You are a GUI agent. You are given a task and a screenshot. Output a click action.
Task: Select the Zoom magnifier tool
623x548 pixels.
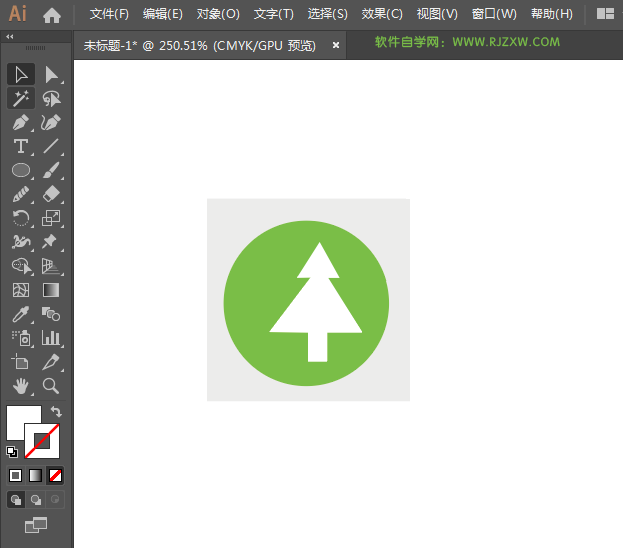pyautogui.click(x=51, y=386)
